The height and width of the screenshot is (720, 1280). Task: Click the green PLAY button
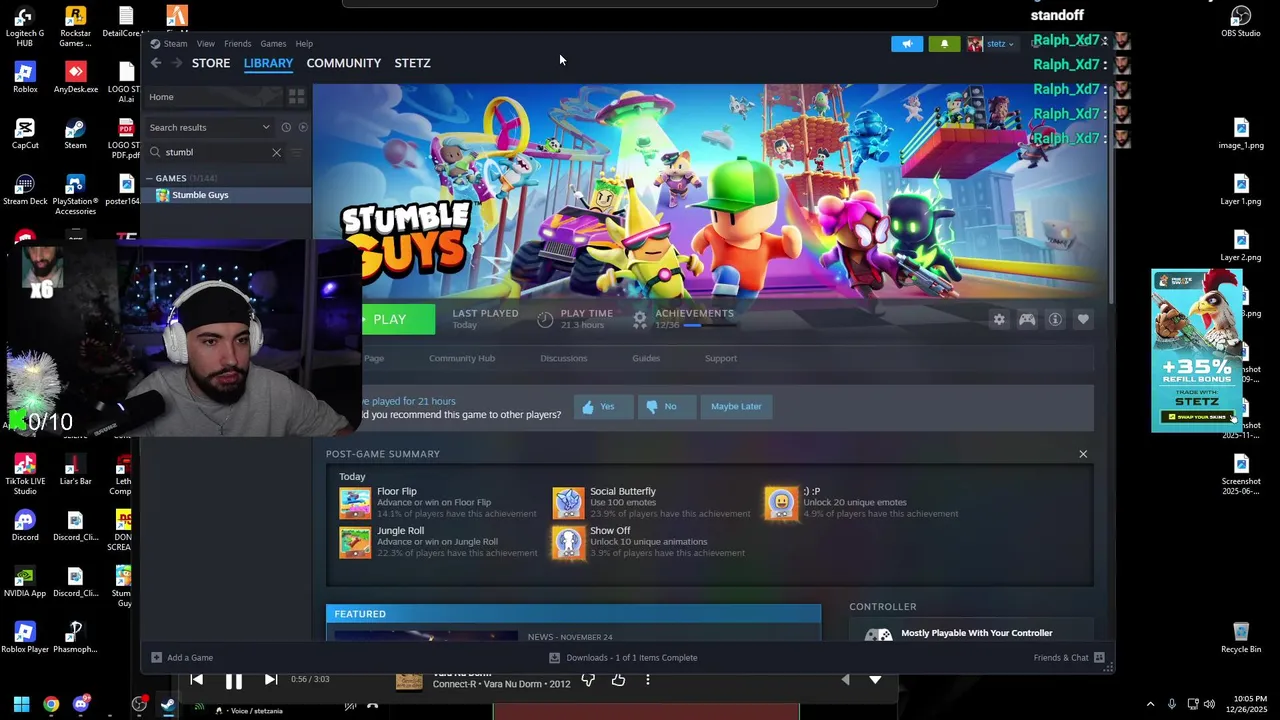pyautogui.click(x=397, y=319)
